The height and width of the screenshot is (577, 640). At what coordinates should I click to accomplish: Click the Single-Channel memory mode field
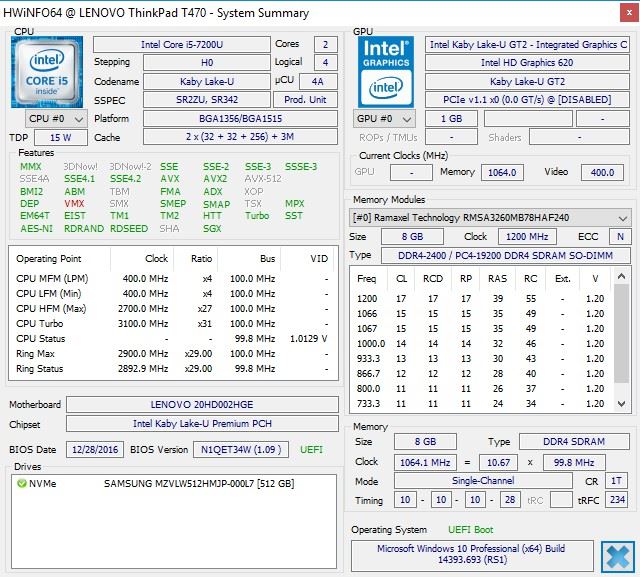[483, 481]
